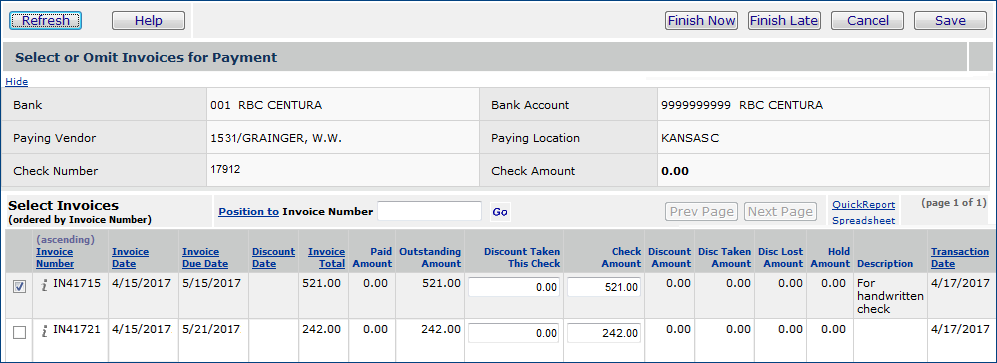The height and width of the screenshot is (363, 997).
Task: Click Finish Later button
Action: click(x=784, y=20)
